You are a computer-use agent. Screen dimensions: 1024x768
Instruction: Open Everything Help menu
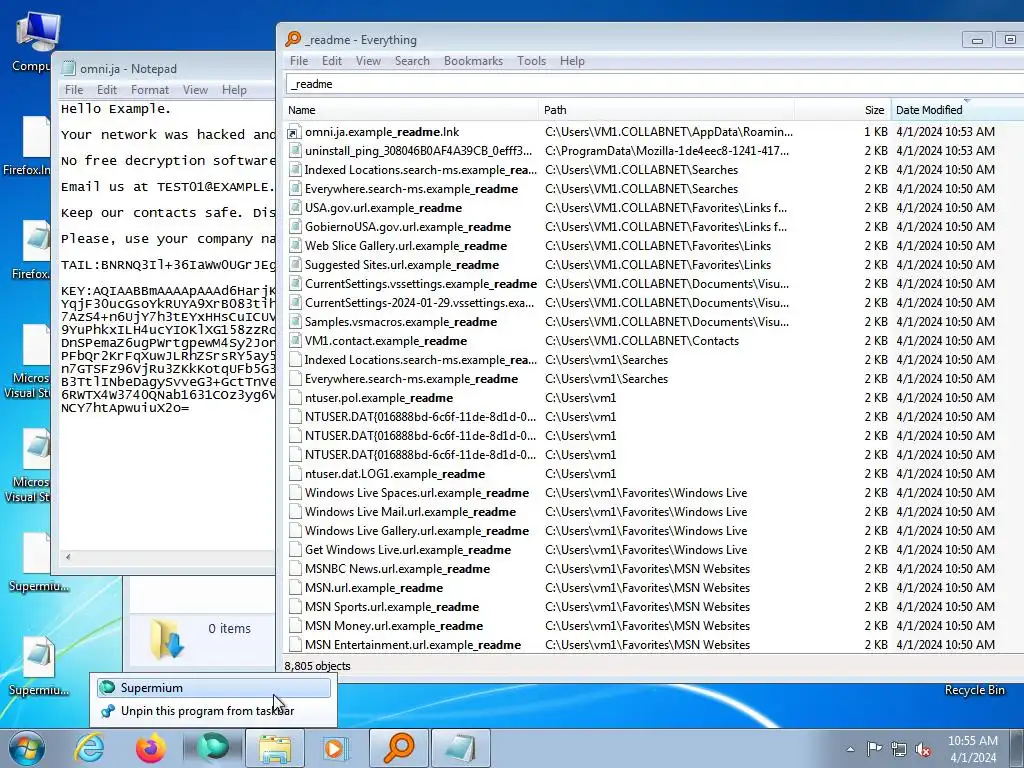(x=572, y=61)
